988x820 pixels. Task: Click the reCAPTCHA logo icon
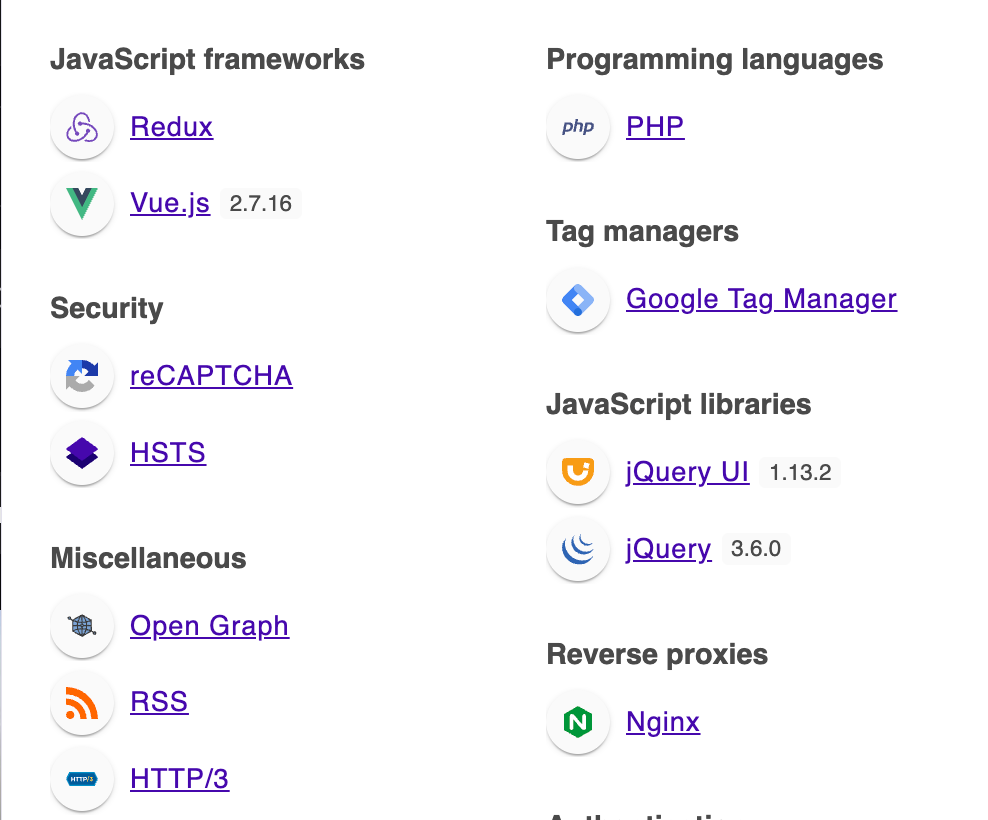[82, 376]
